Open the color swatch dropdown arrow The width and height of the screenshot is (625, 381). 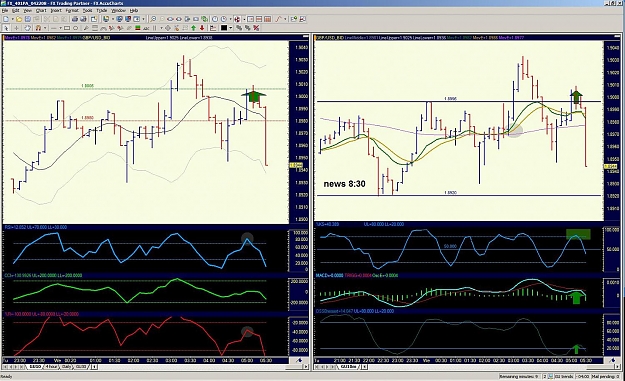coord(231,28)
